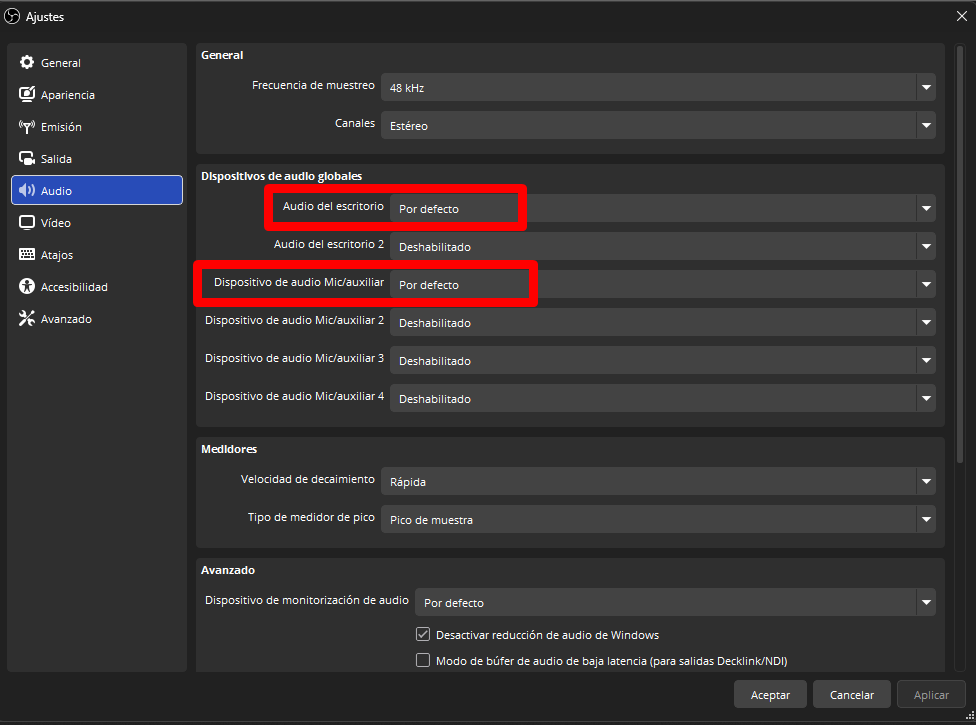Open the Dispositivo de monitorización de audio dropdown
Image resolution: width=976 pixels, height=725 pixels.
[926, 602]
